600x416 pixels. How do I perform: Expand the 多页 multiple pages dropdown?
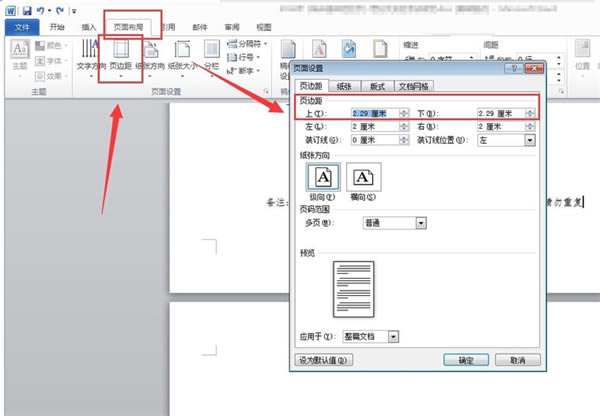421,223
